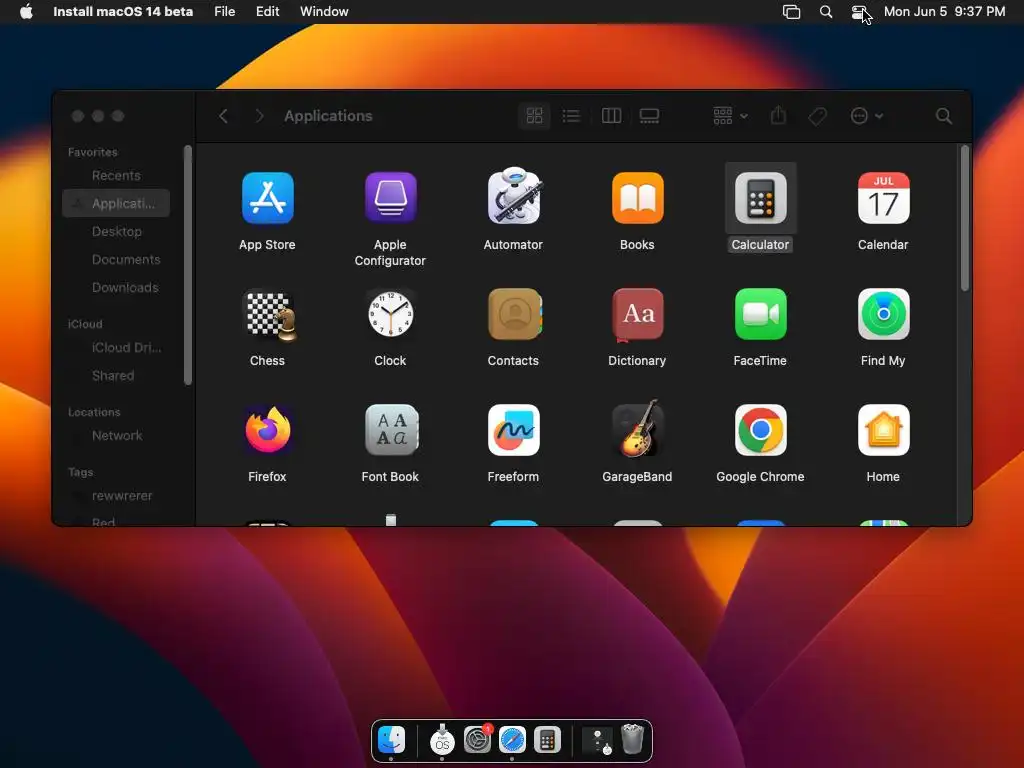This screenshot has height=768, width=1024.
Task: Click the Finder window search icon
Action: [943, 116]
